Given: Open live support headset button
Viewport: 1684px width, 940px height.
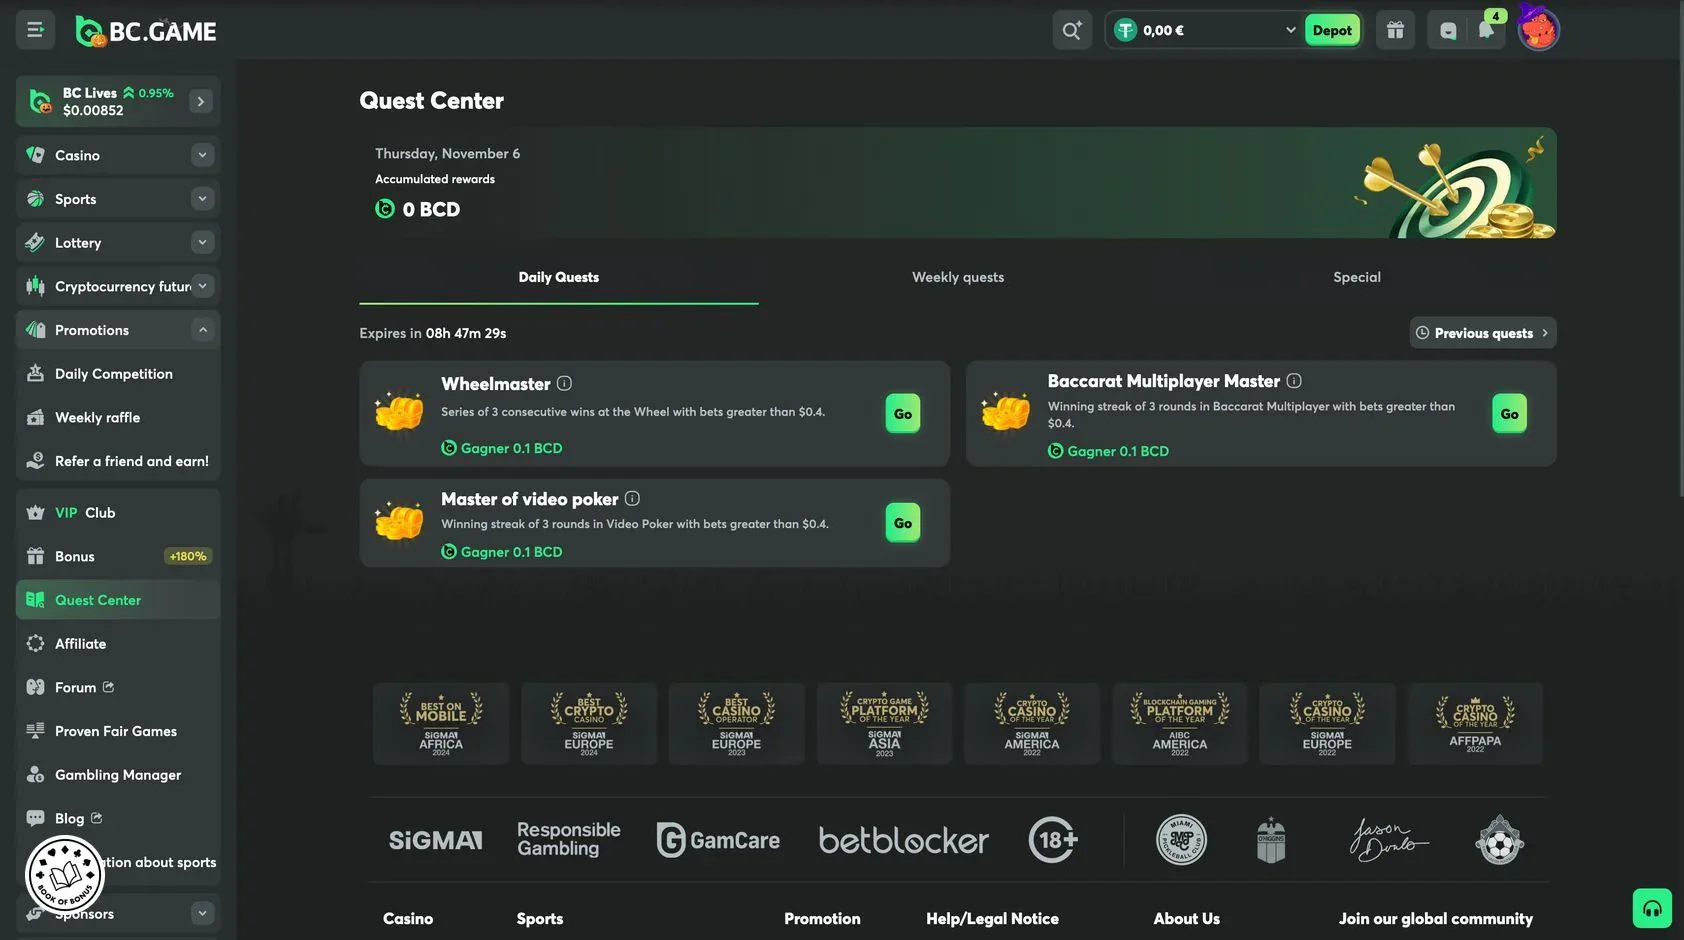Looking at the screenshot, I should coord(1652,909).
